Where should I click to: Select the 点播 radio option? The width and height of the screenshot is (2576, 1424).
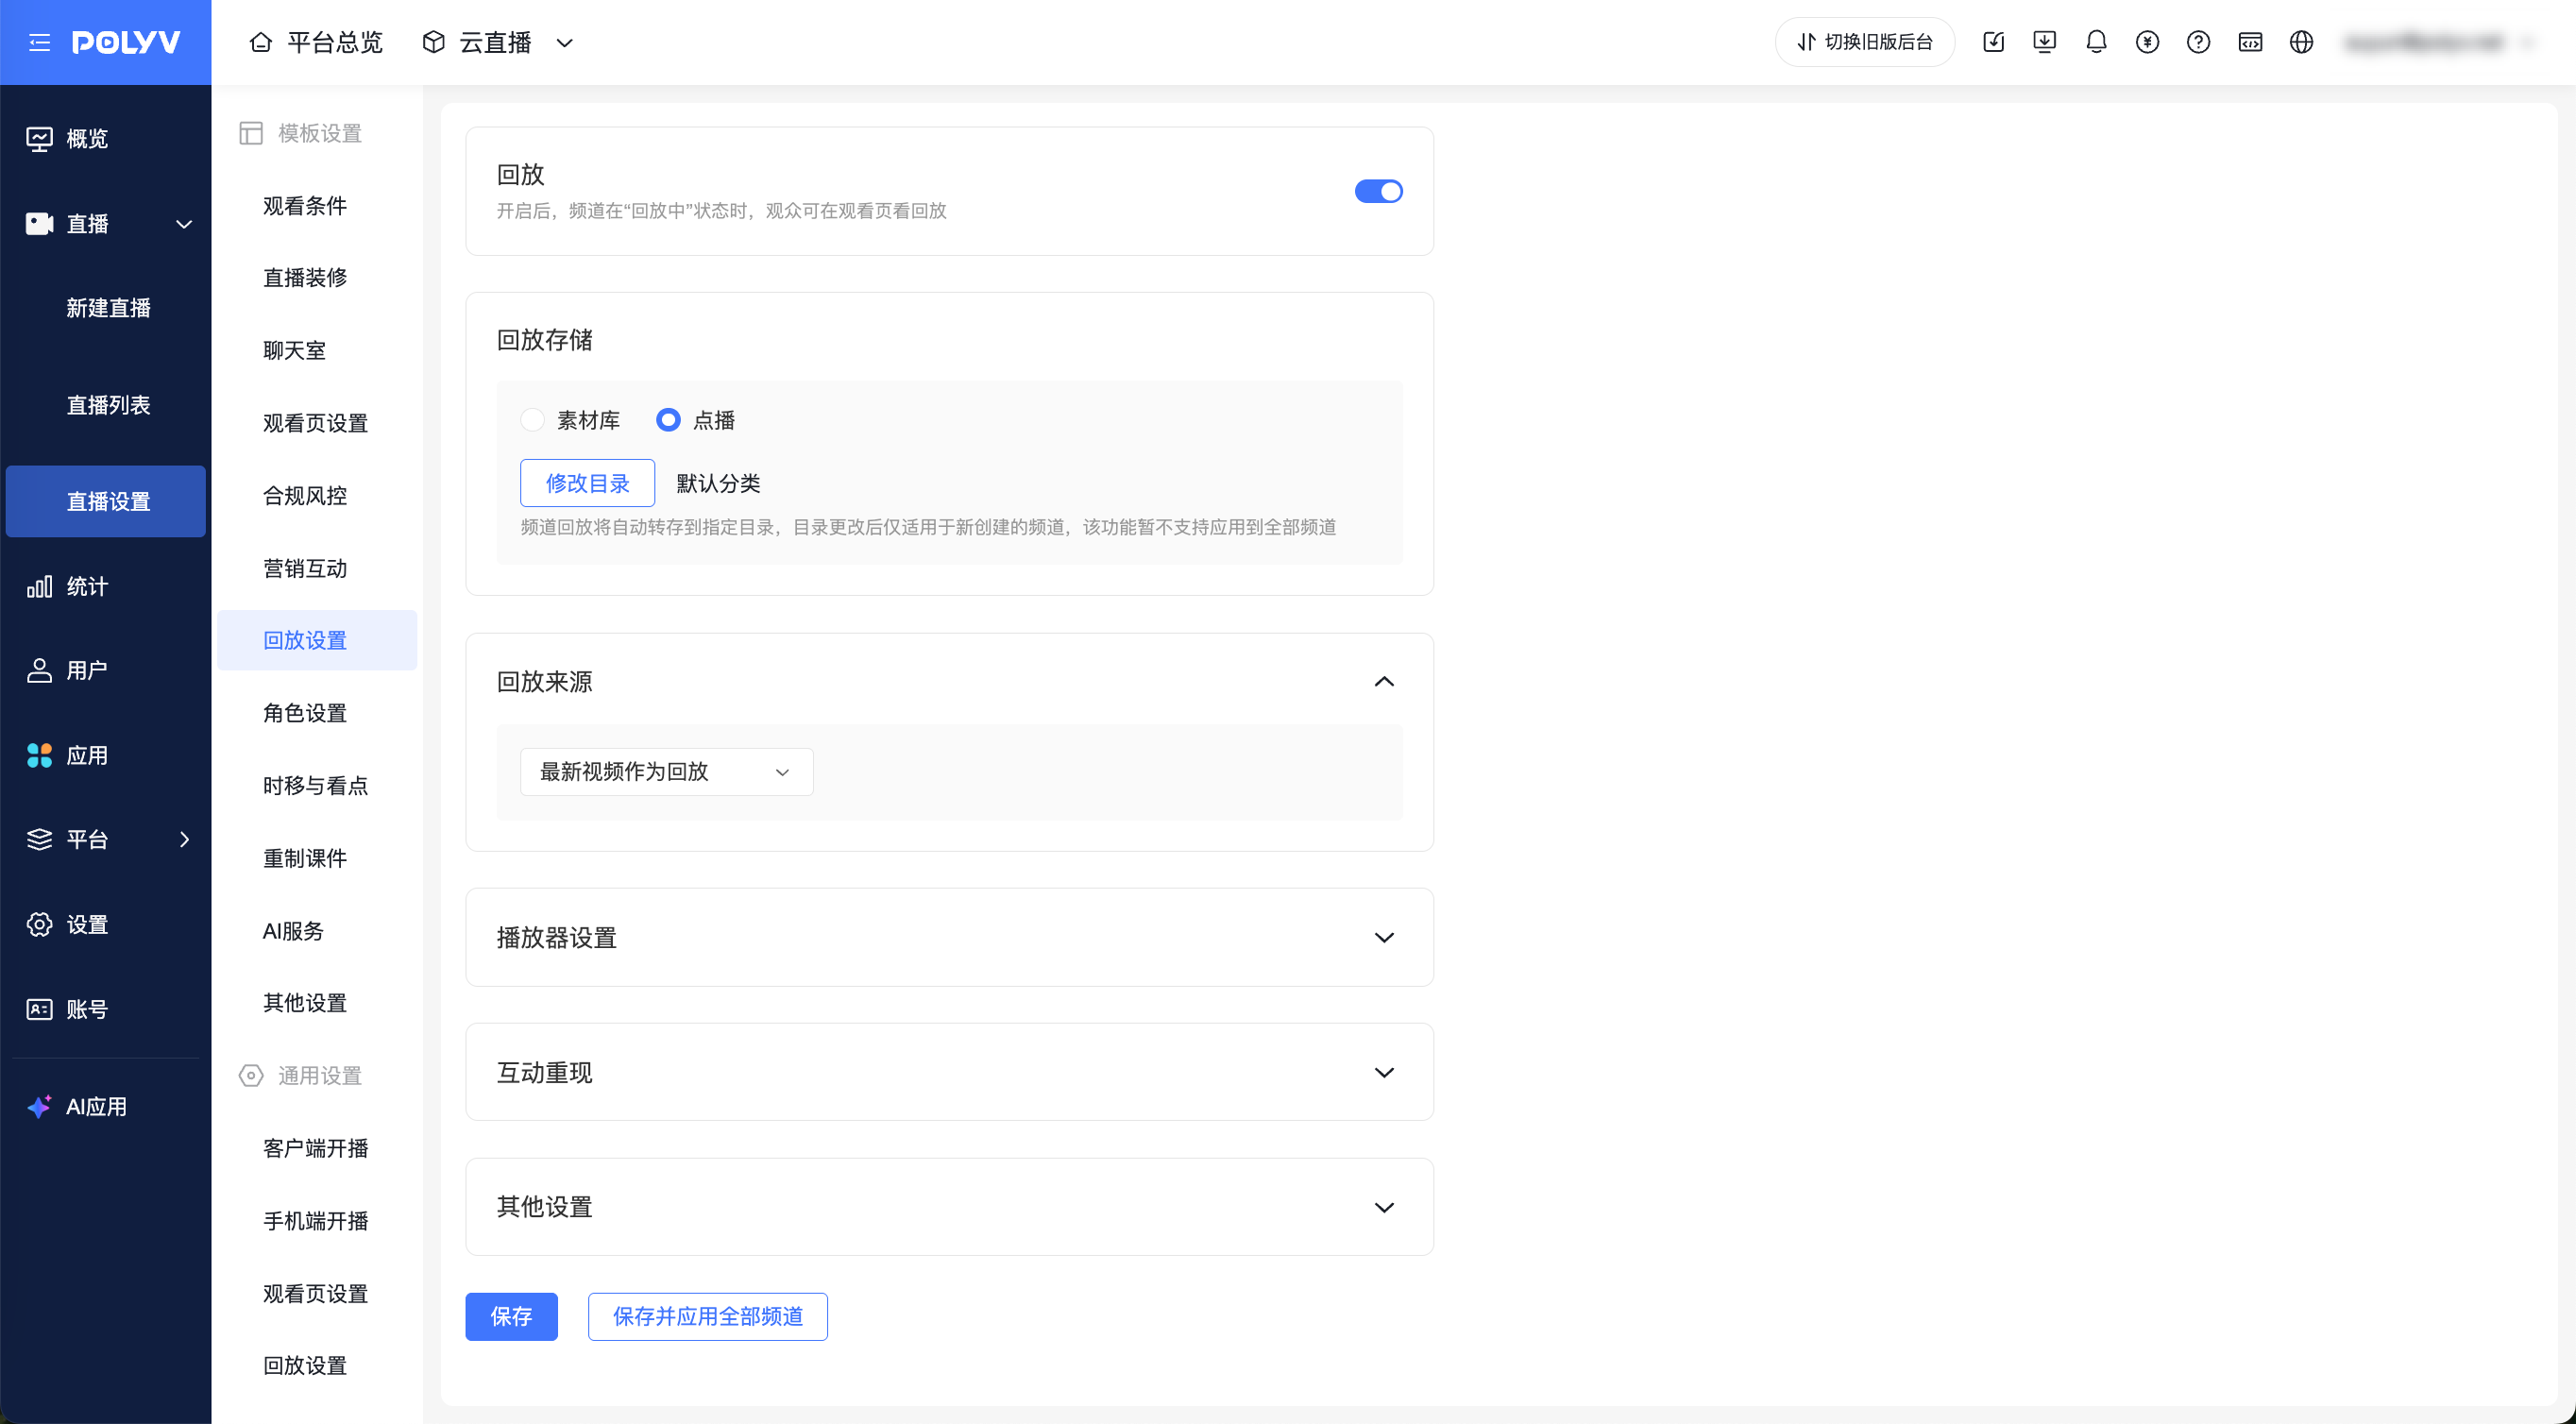pos(668,420)
